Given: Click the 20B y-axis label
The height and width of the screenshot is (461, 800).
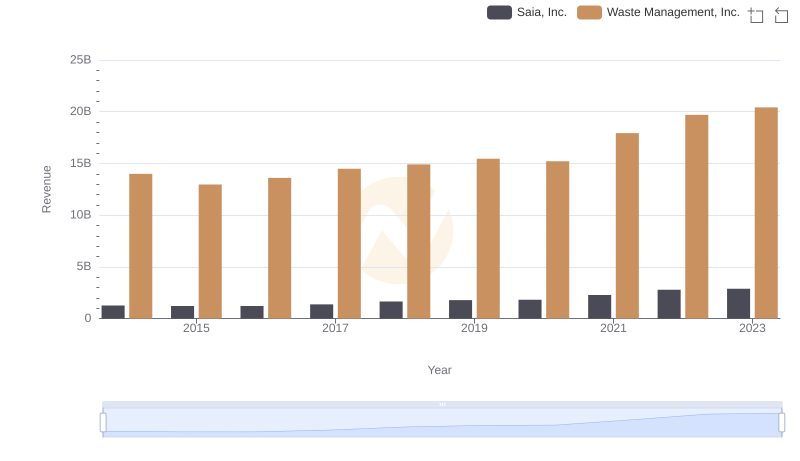Looking at the screenshot, I should coord(81,112).
